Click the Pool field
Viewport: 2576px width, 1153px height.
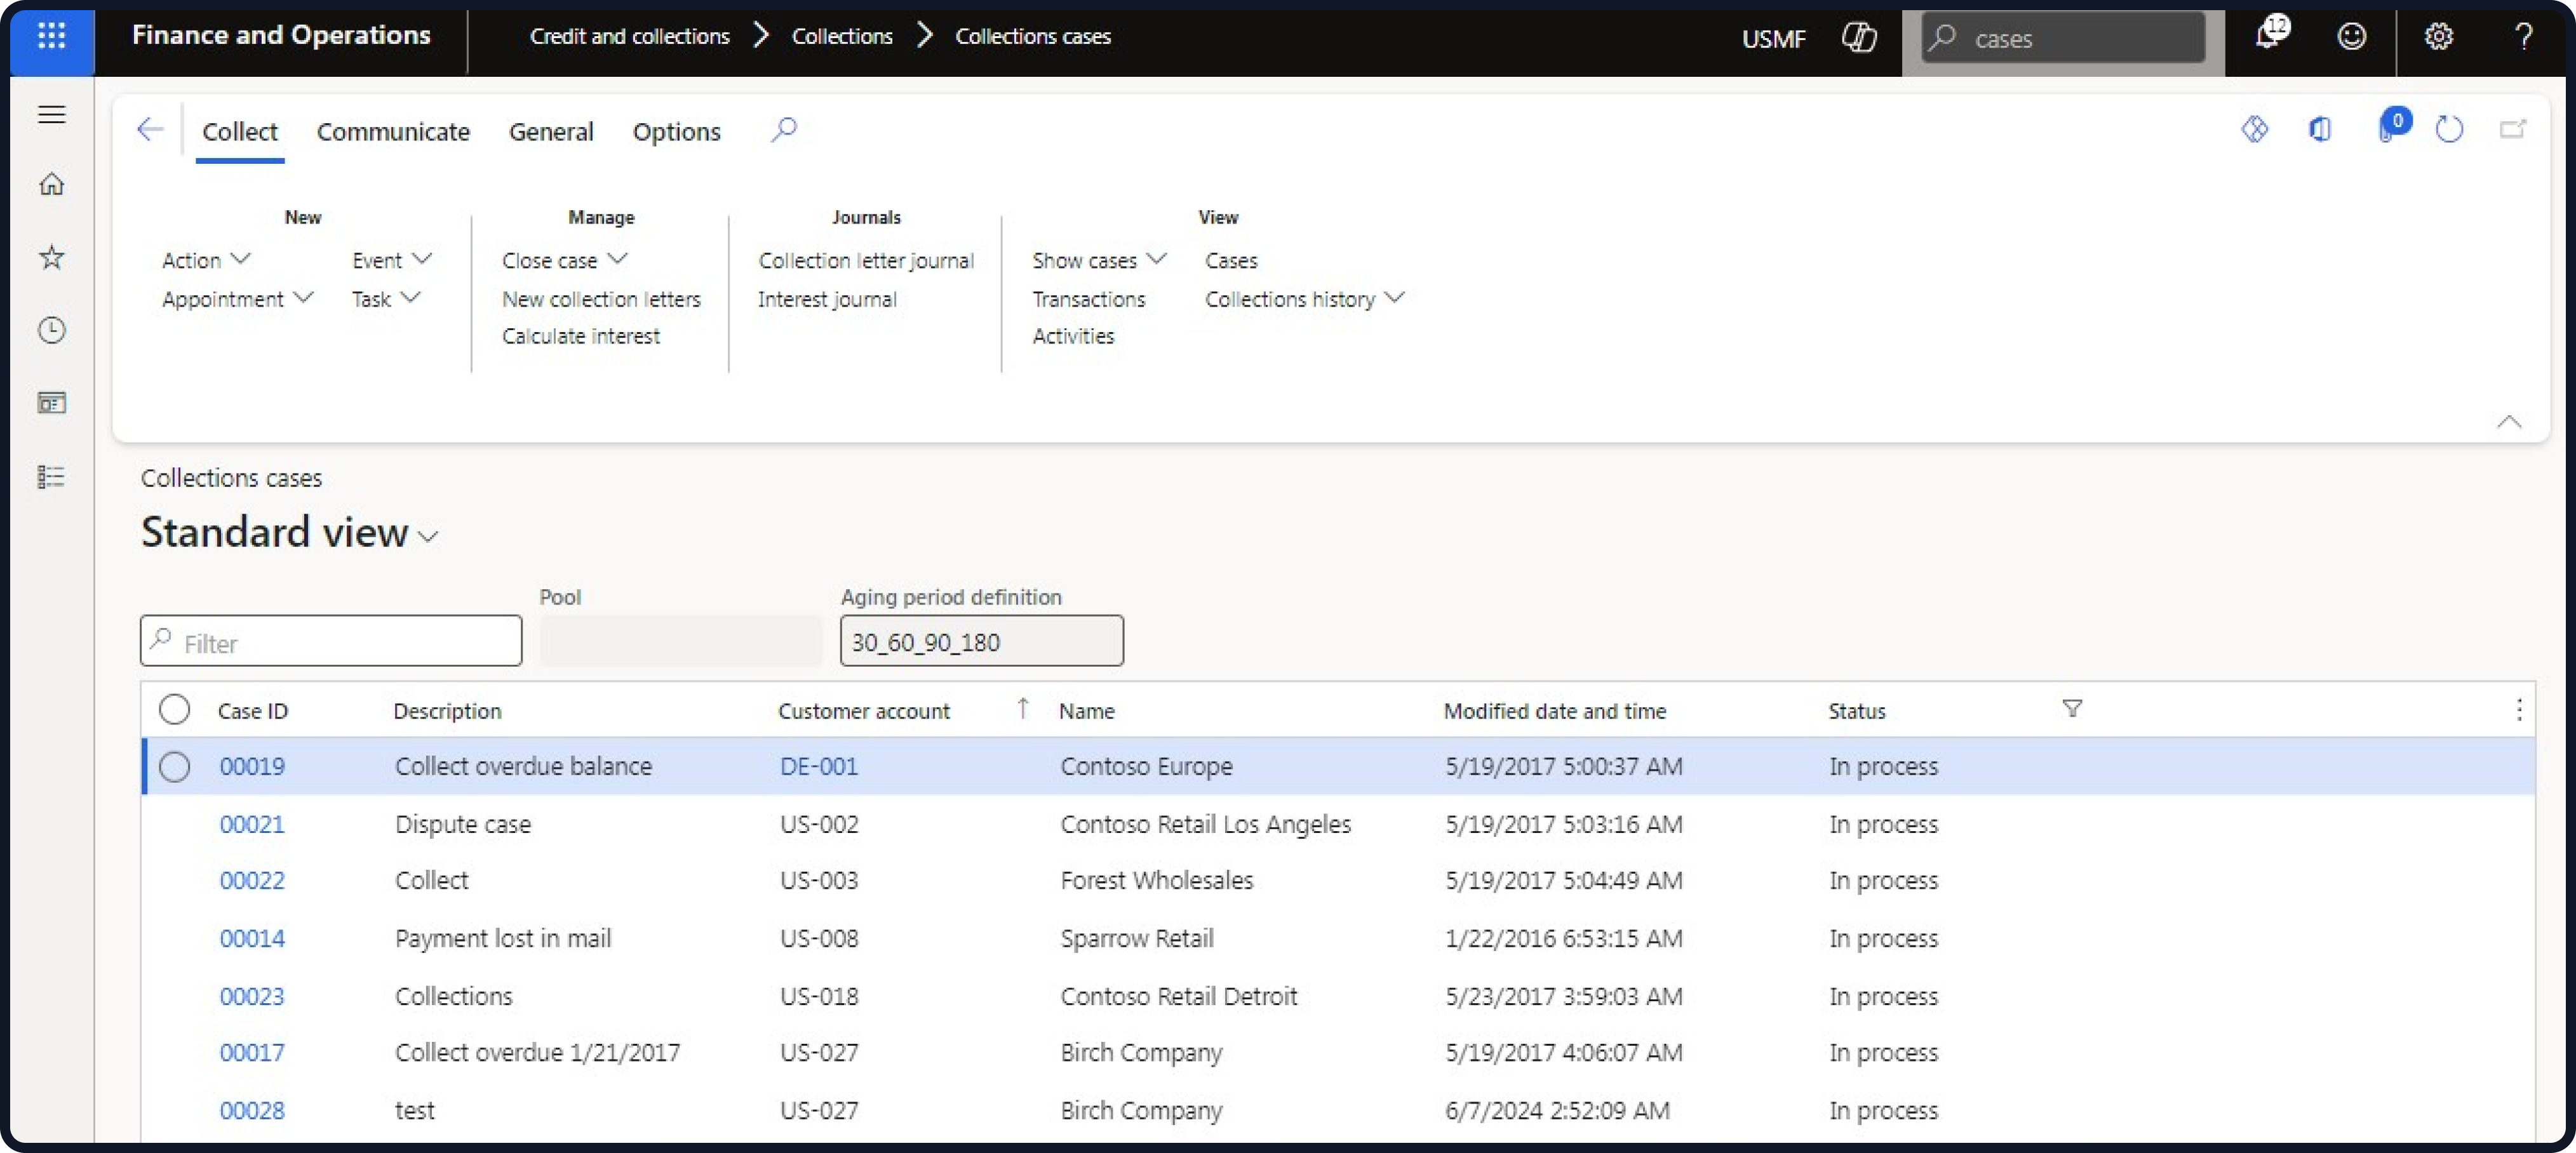pos(680,641)
